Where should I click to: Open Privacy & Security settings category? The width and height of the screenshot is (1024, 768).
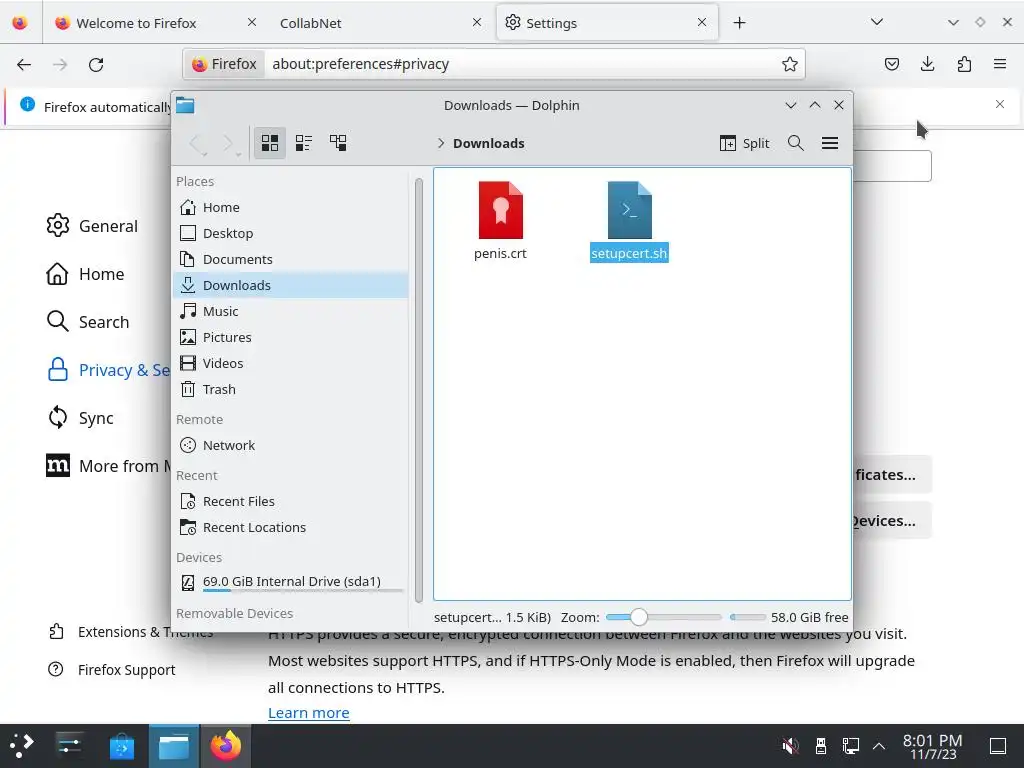pos(108,370)
